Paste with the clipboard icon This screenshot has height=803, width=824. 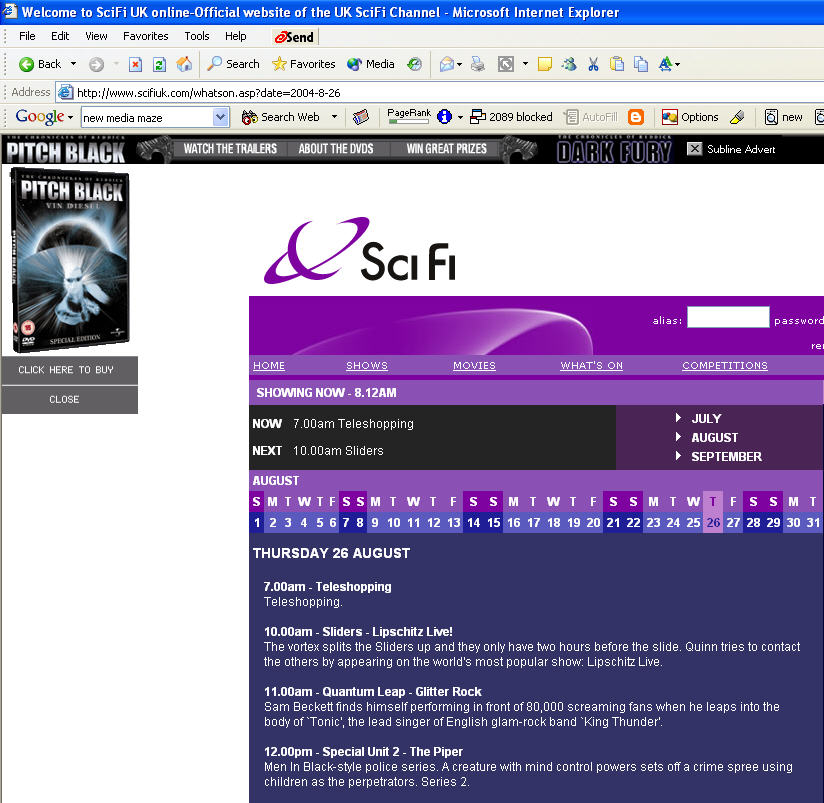(x=616, y=64)
